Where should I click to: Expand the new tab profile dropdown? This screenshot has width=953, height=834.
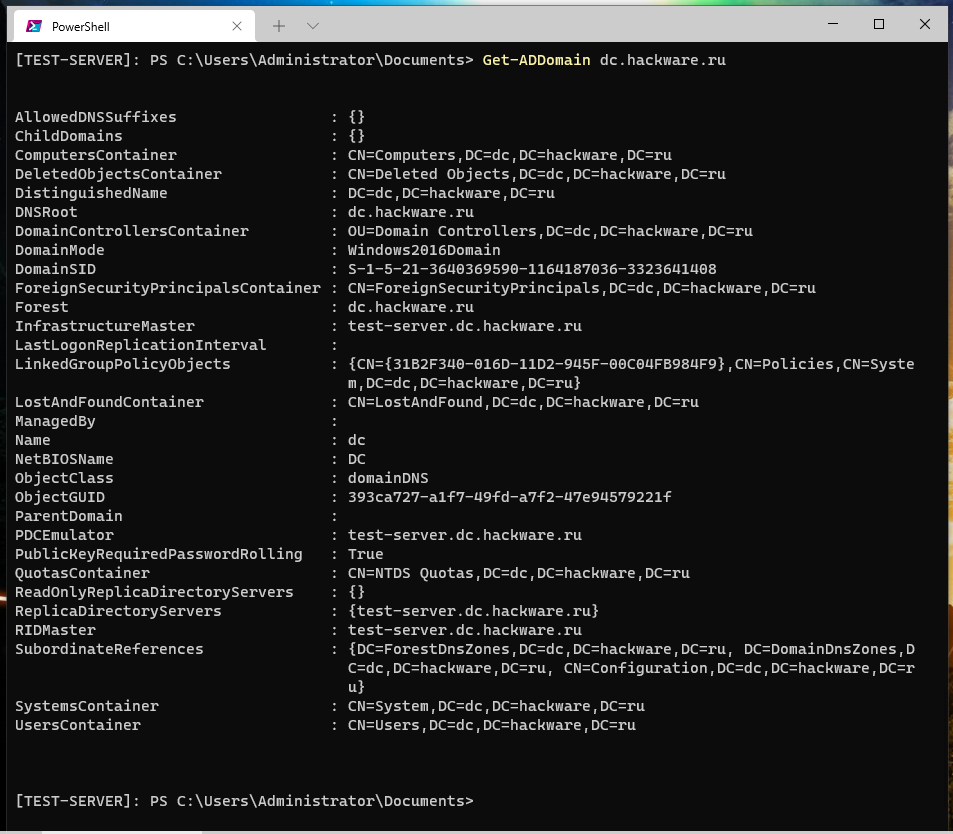tap(313, 25)
